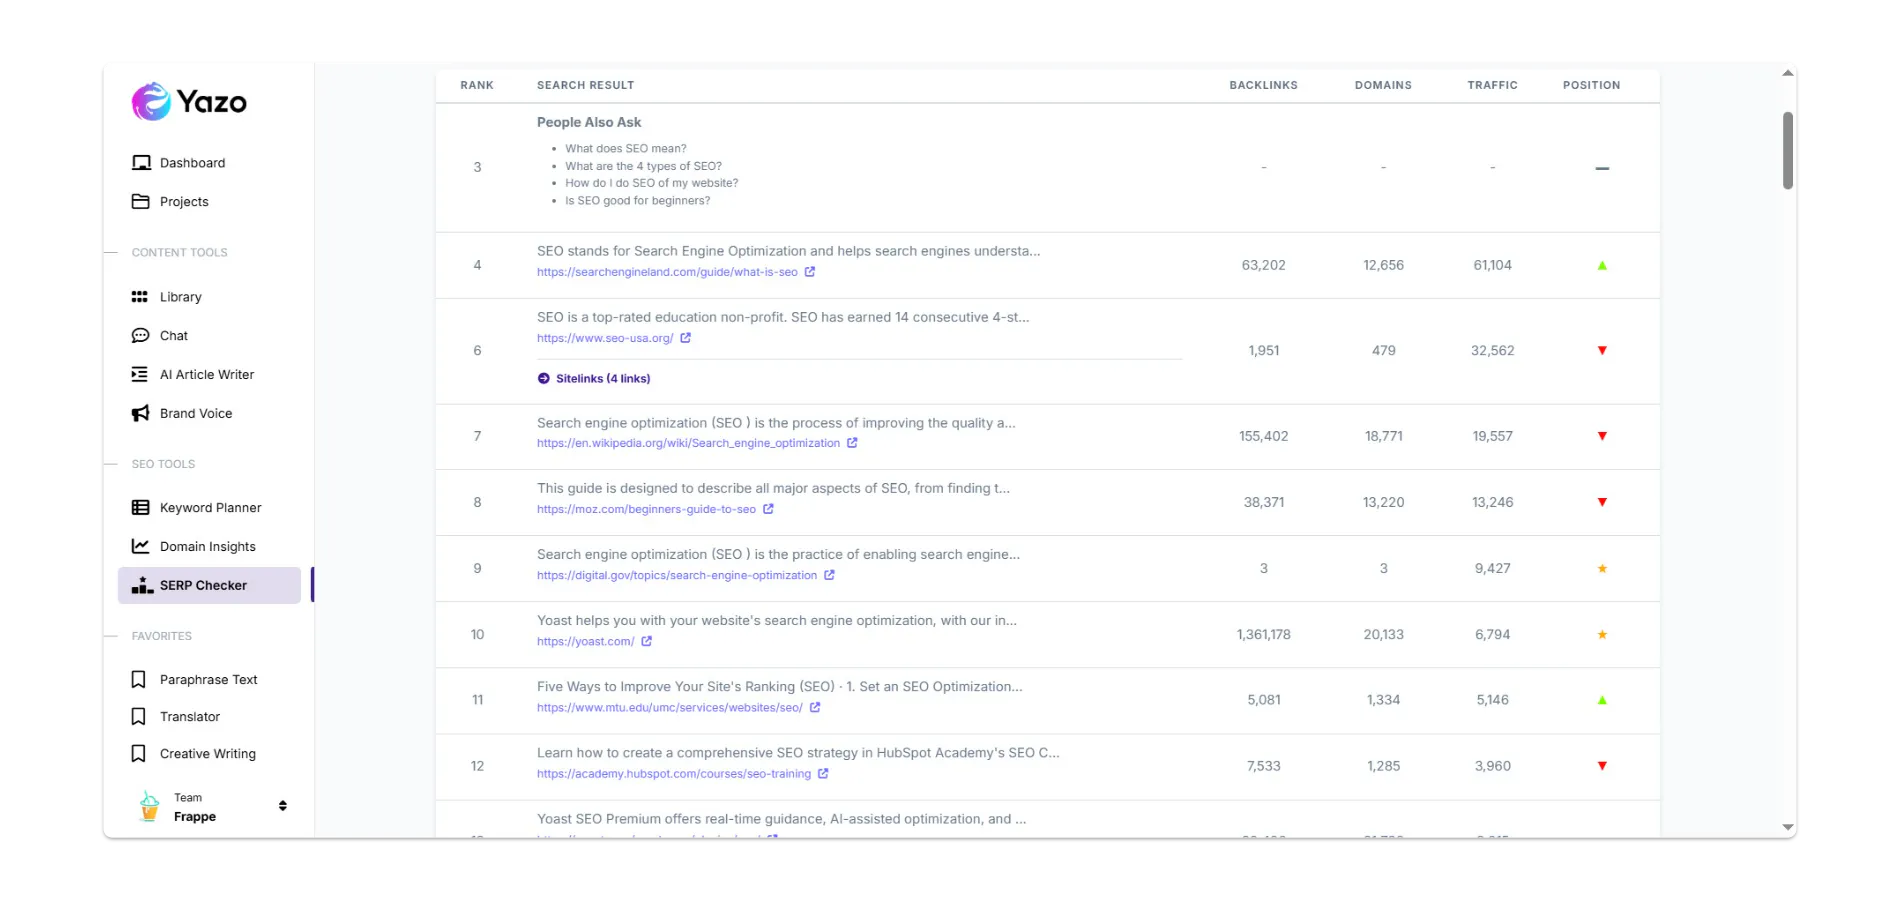This screenshot has width=1900, height=900.
Task: Click the DOMAINS column header
Action: click(1383, 85)
